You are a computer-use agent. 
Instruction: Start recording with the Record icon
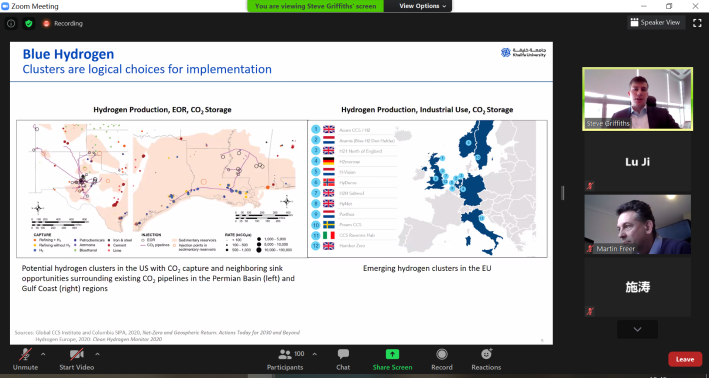click(442, 359)
